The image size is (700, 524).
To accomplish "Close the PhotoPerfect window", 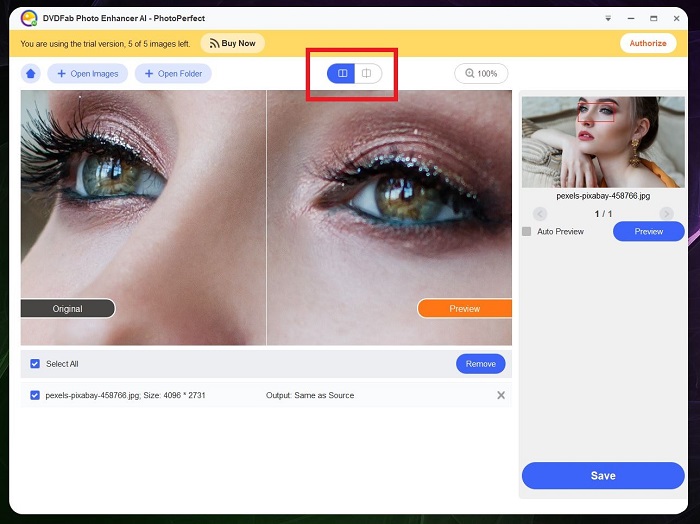I will point(676,18).
